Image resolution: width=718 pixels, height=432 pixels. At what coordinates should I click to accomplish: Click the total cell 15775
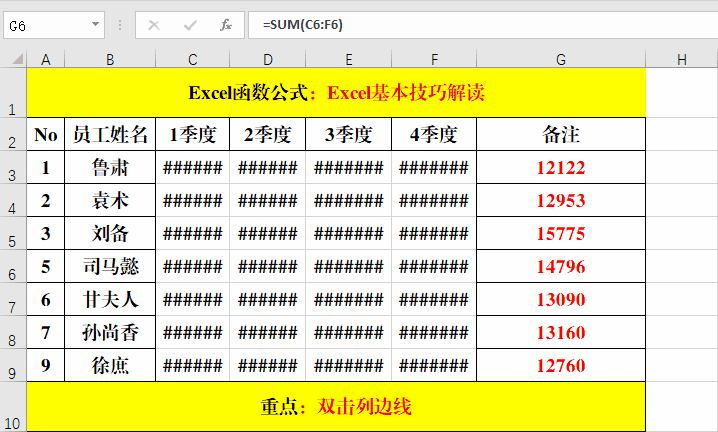[561, 233]
